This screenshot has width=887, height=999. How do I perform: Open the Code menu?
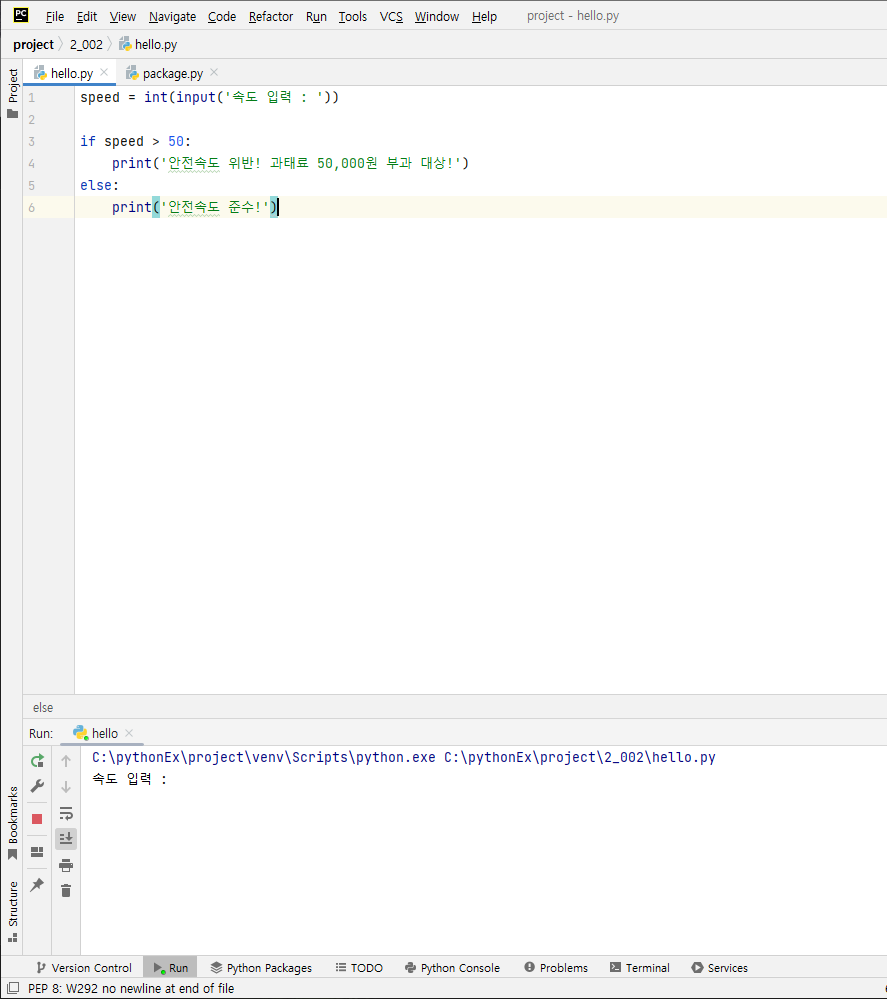coord(222,17)
